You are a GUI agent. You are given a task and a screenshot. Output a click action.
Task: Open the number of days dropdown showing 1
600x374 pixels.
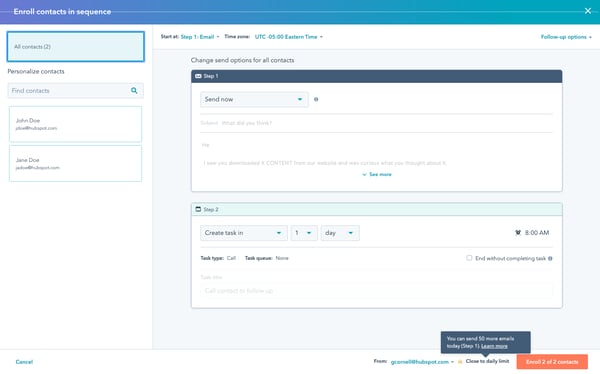point(304,233)
